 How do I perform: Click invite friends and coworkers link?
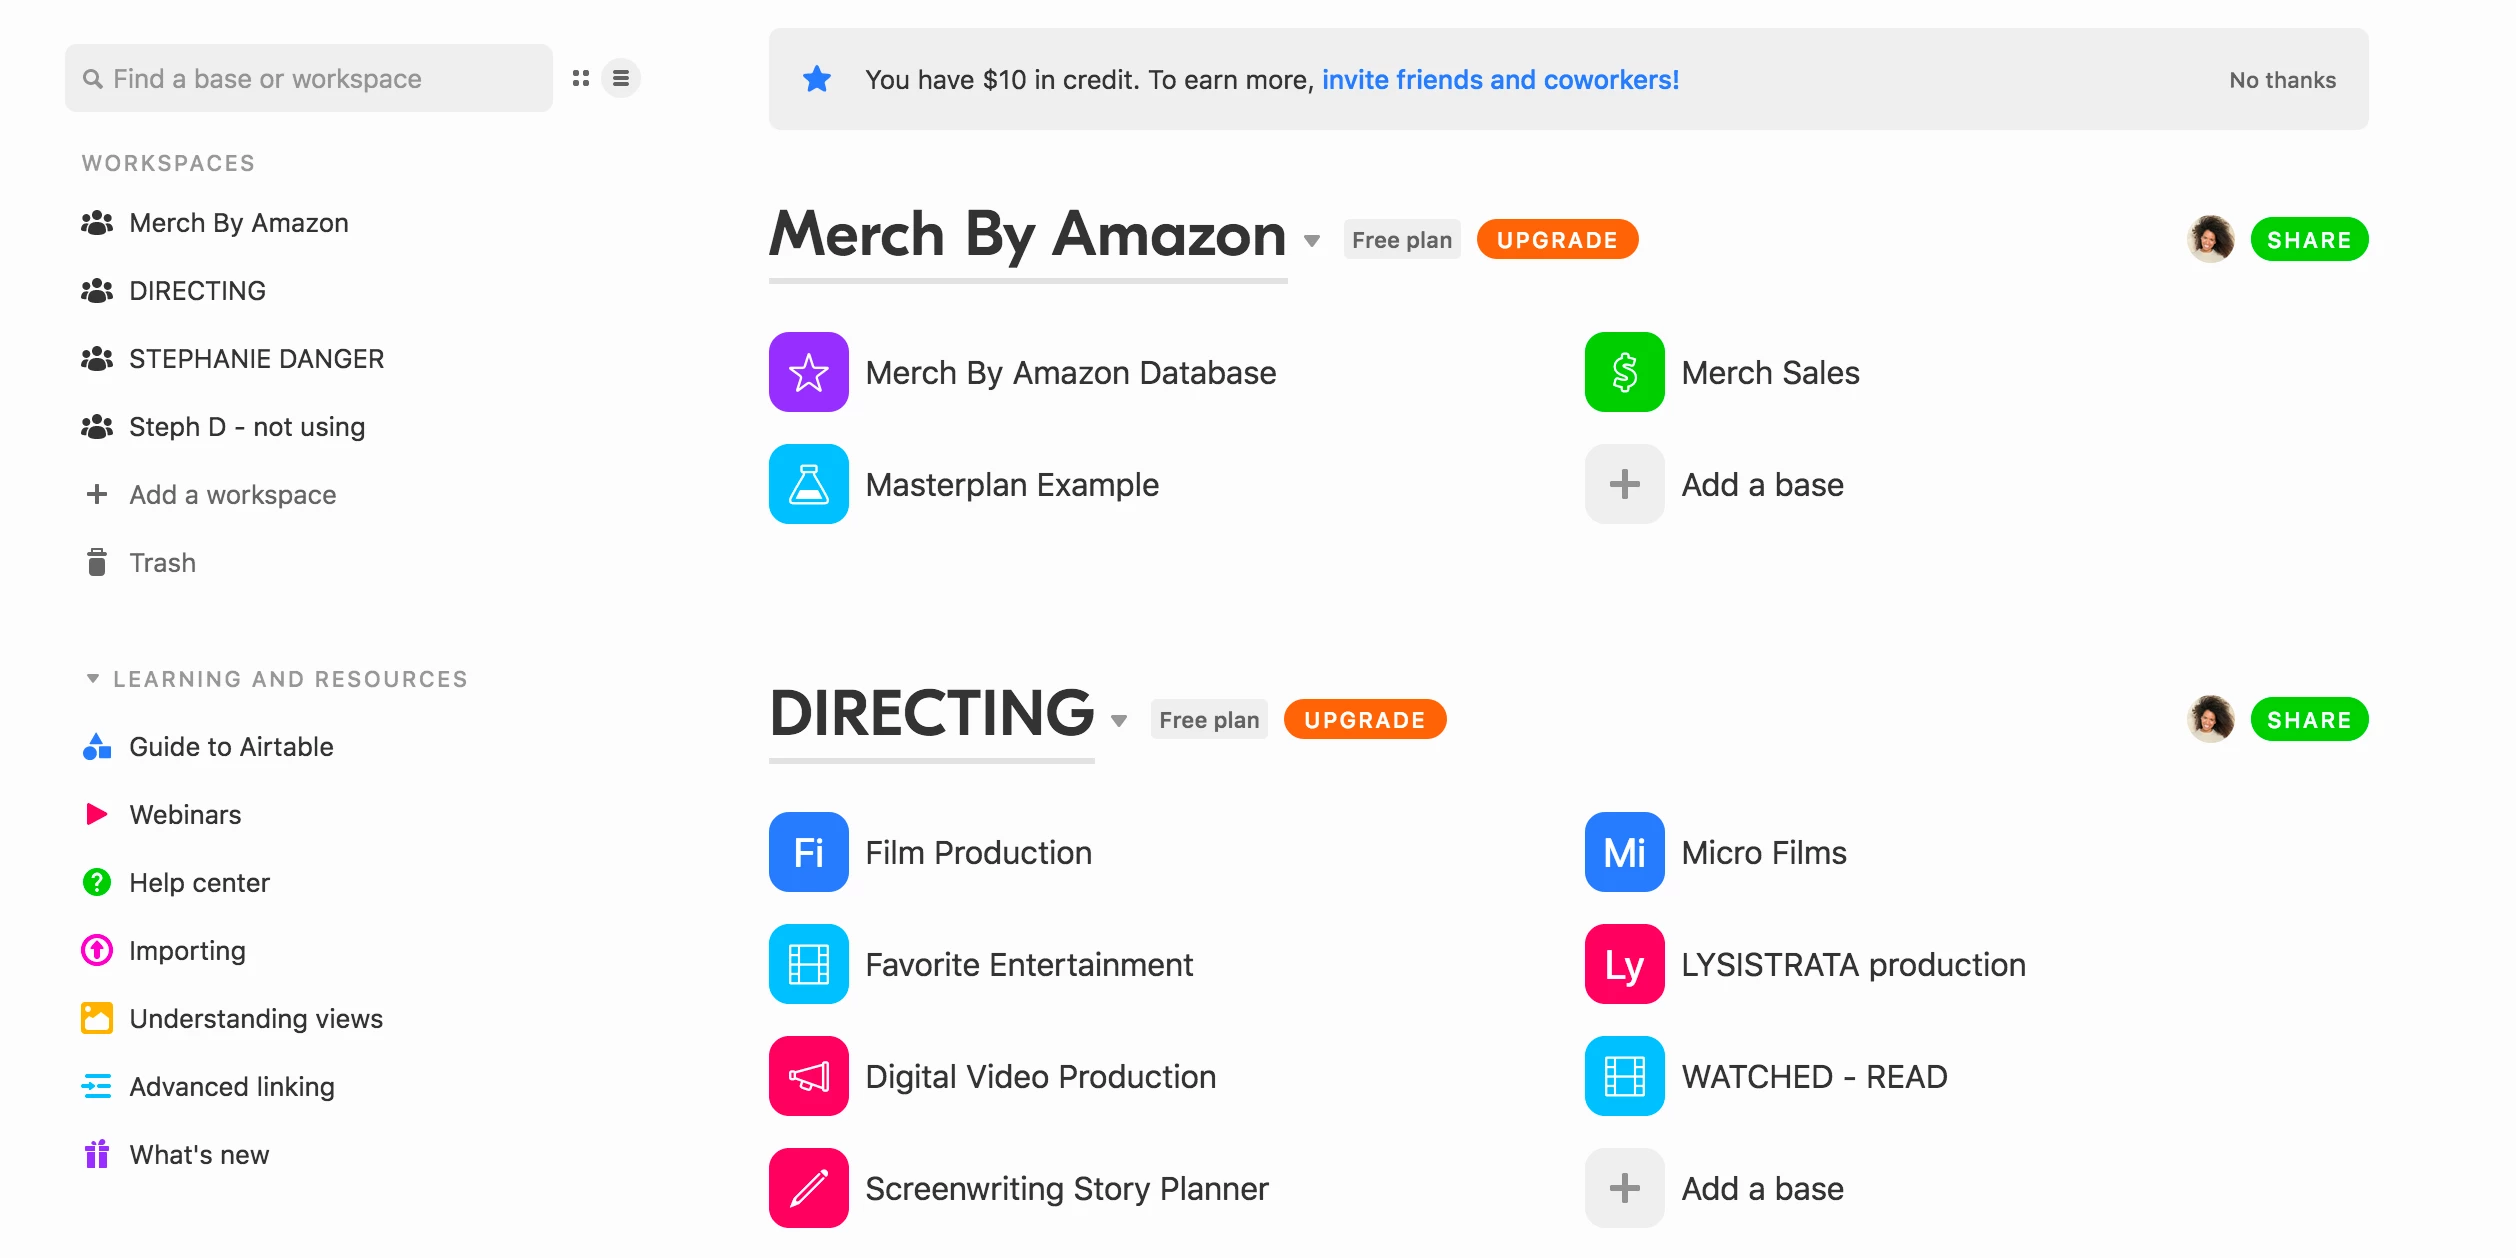tap(1500, 79)
